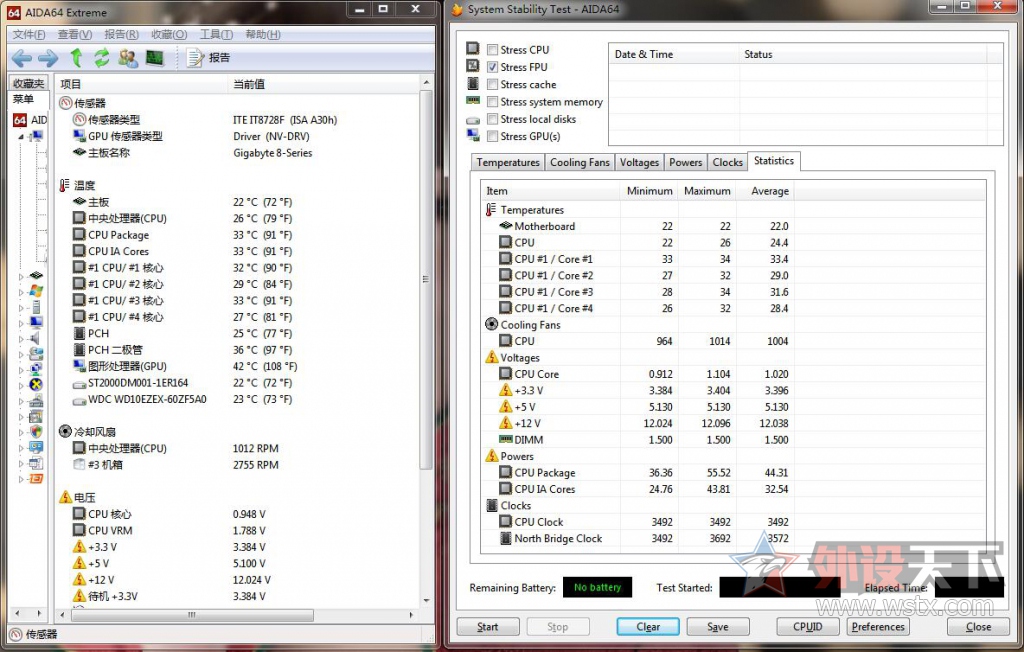Switch to the Cooling Fans tab

pos(580,162)
